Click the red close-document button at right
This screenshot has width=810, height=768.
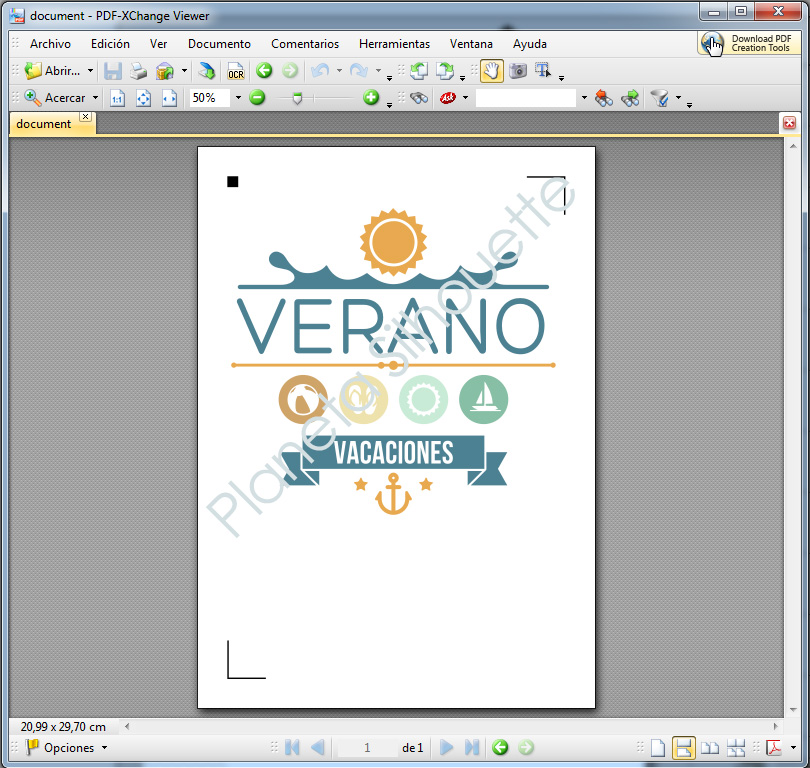pyautogui.click(x=789, y=123)
